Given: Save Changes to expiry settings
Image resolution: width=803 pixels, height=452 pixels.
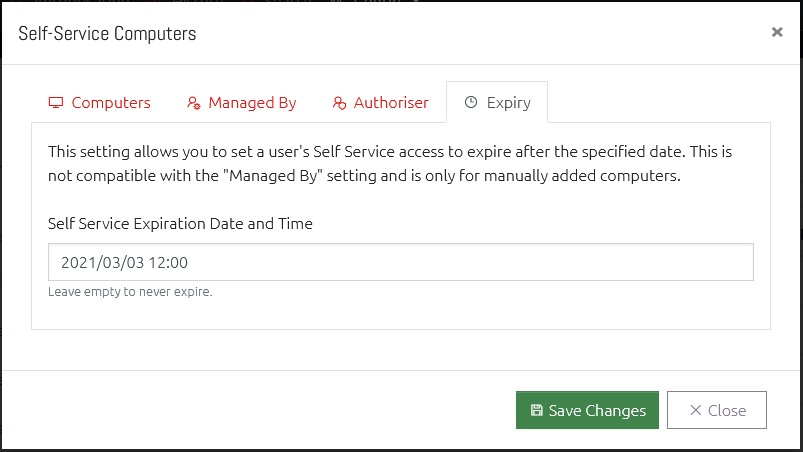Looking at the screenshot, I should [587, 410].
